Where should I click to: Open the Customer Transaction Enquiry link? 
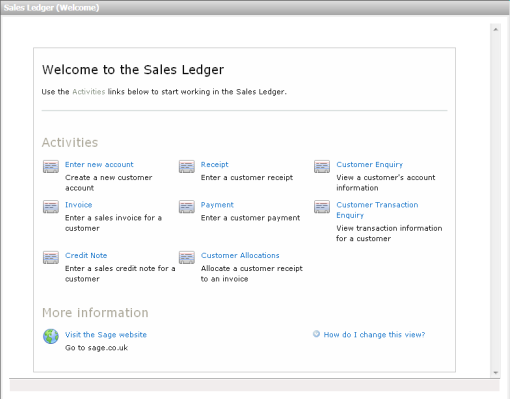[x=377, y=210]
